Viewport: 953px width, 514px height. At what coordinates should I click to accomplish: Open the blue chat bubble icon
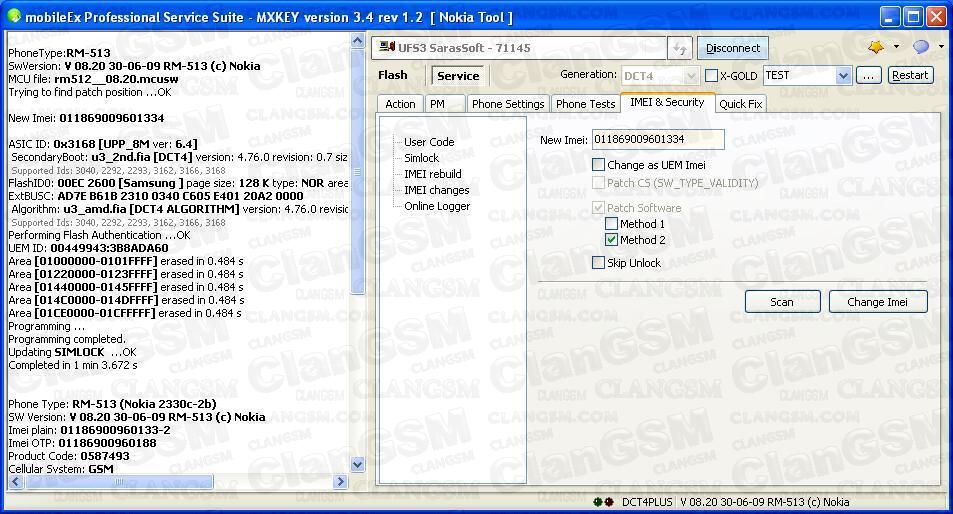[x=921, y=47]
